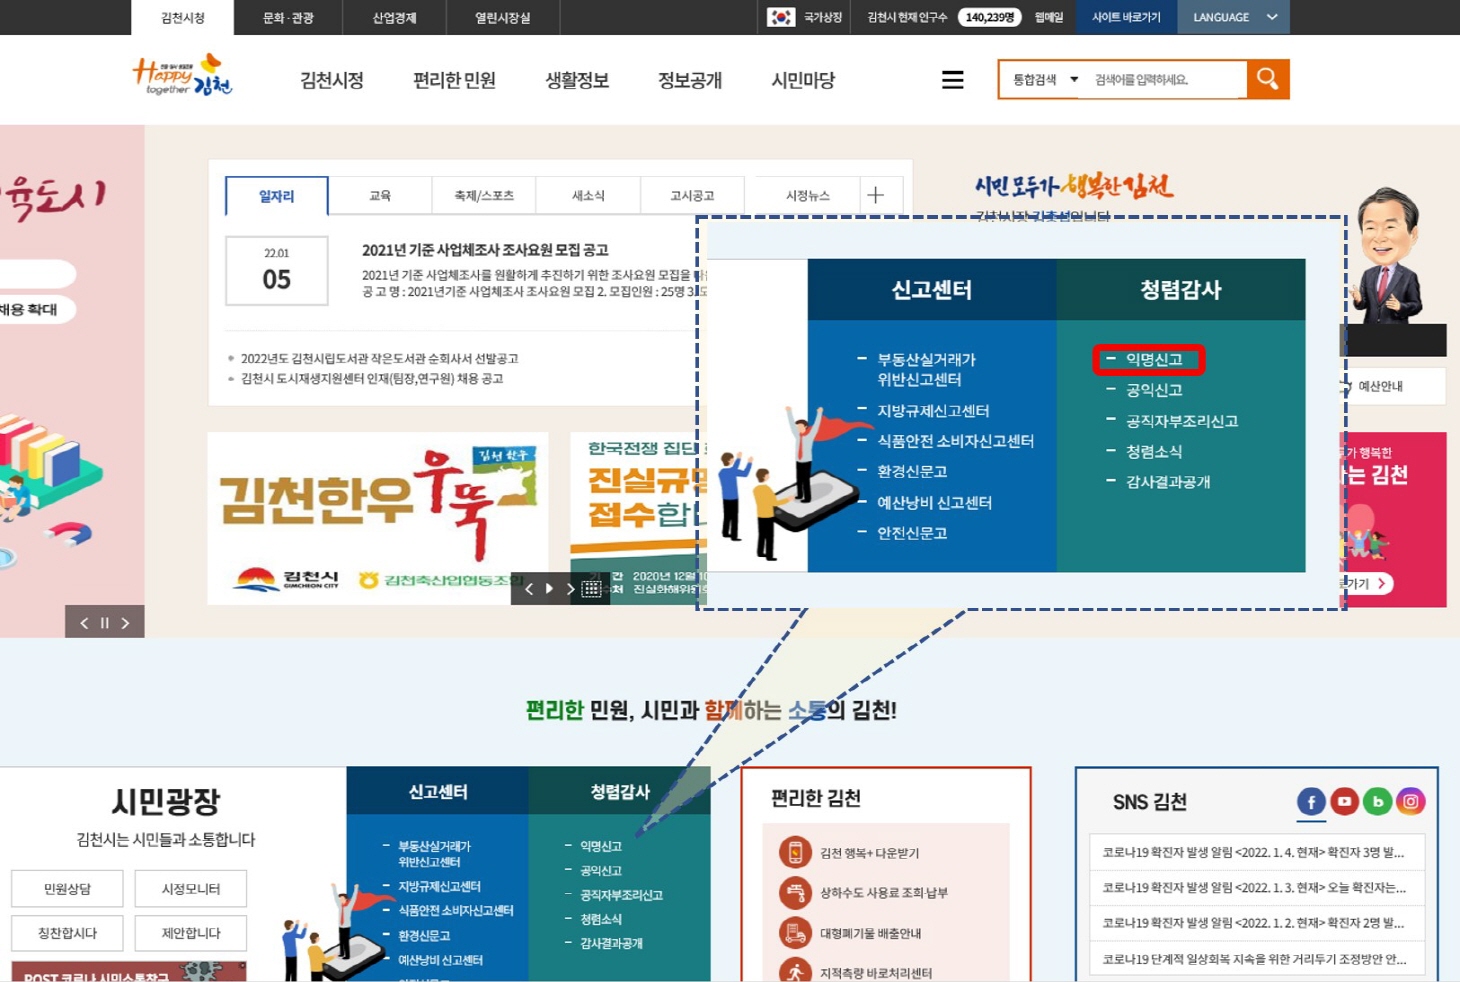Open the 익명신고 link in the enlarged 청렴감사 panel

point(1153,359)
